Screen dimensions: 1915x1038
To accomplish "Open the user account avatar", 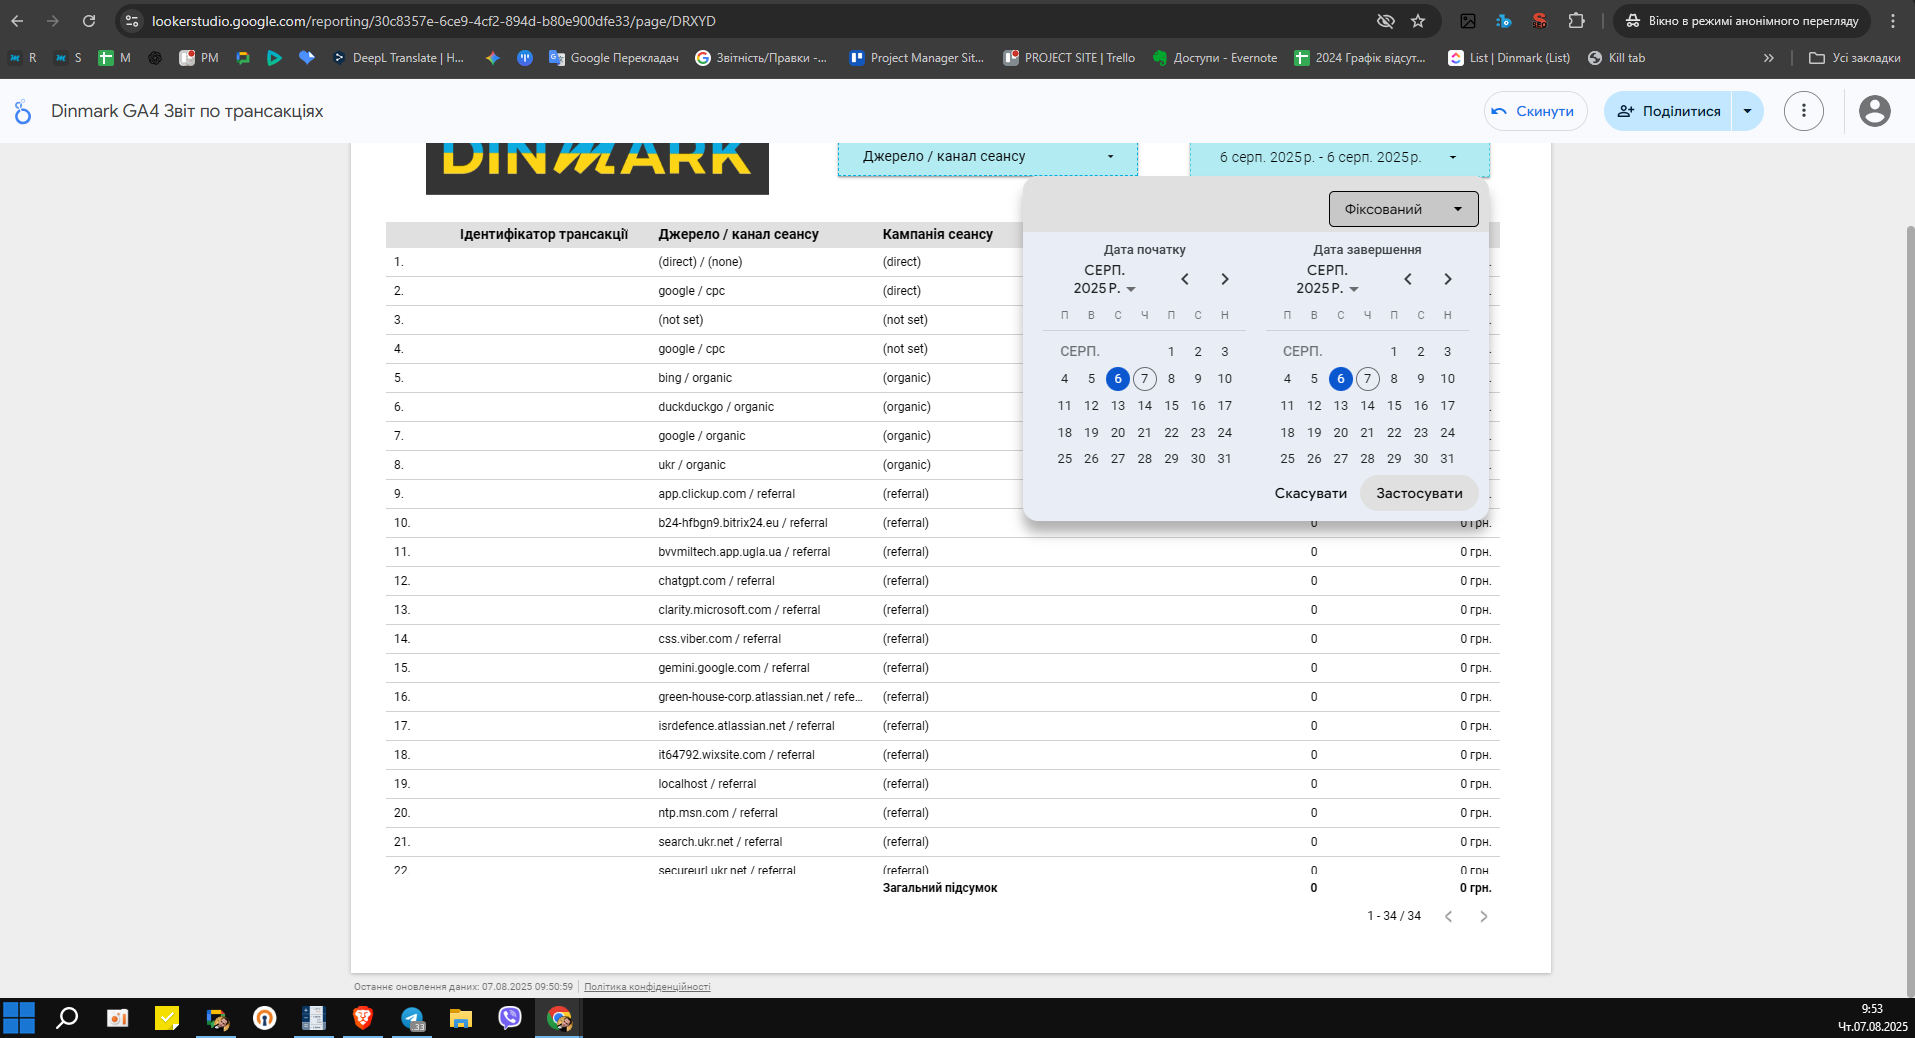I will point(1874,111).
